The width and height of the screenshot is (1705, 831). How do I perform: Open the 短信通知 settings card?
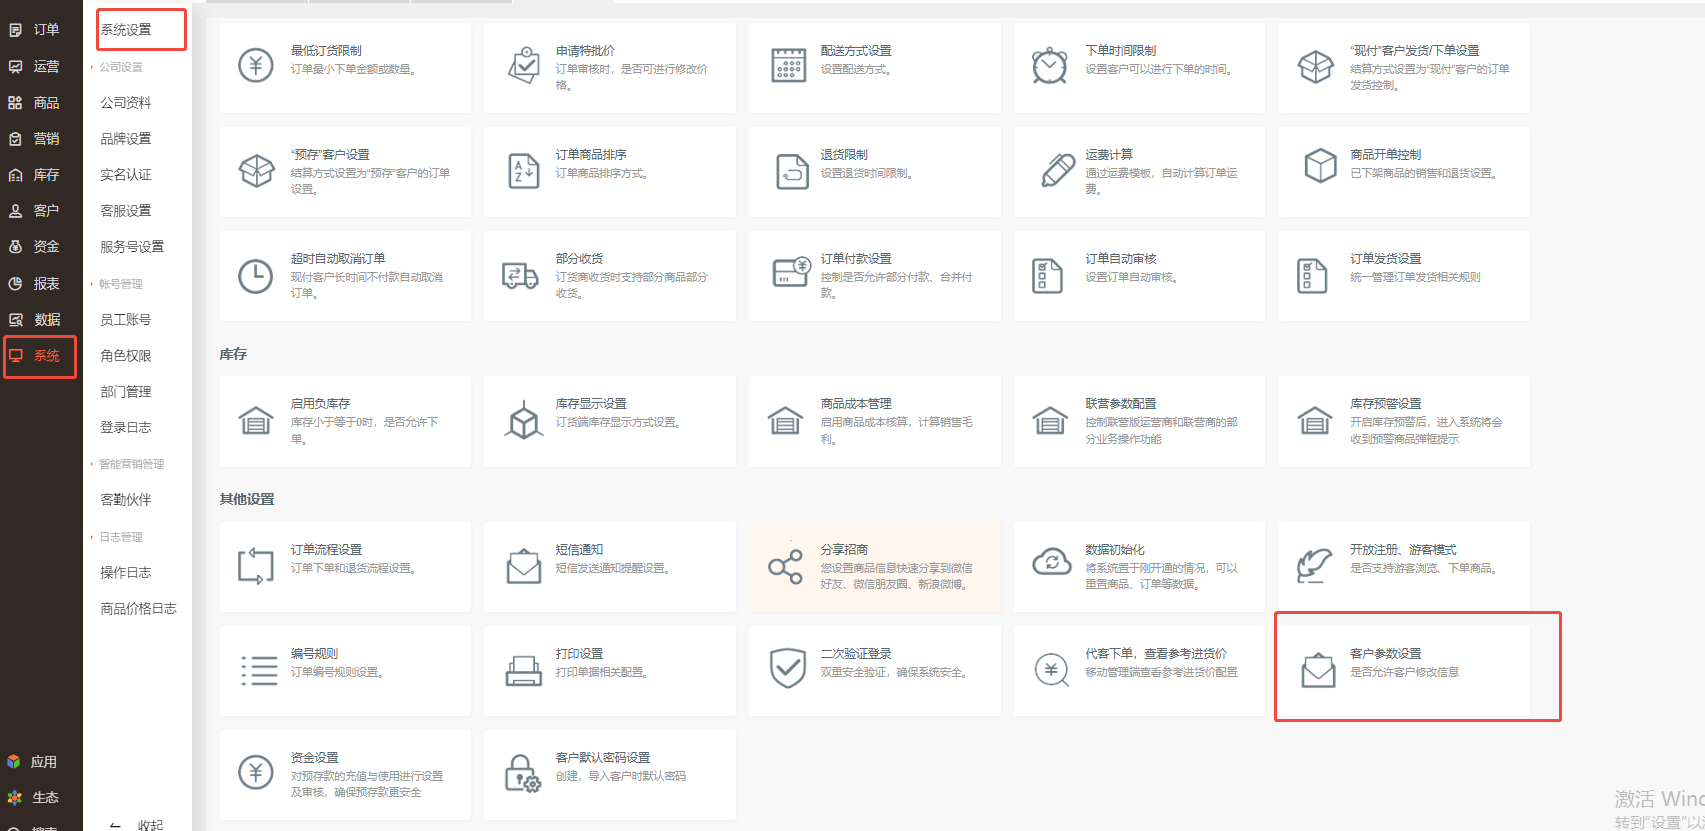tap(610, 567)
